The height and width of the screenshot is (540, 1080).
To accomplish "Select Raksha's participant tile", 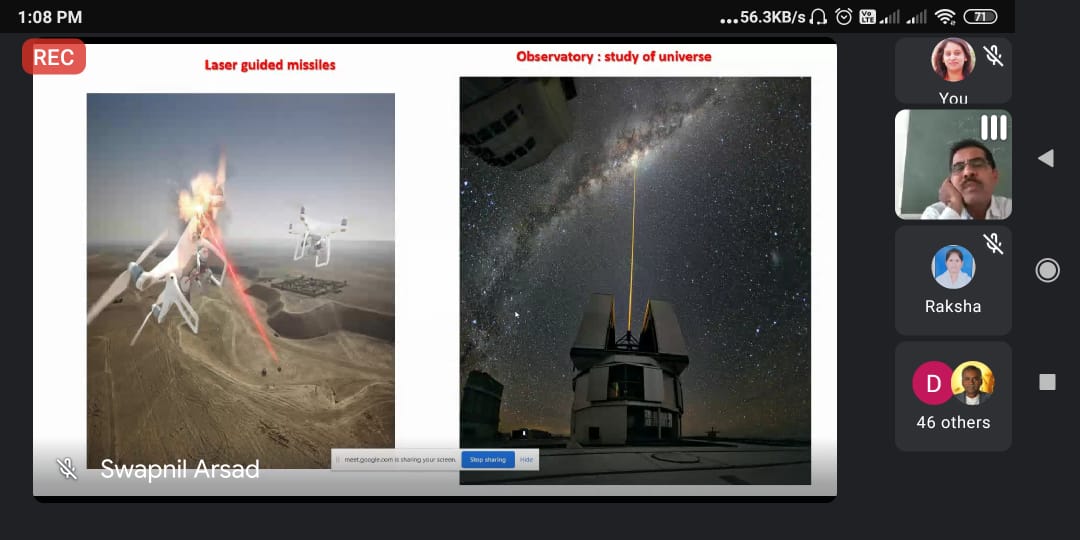I will (x=953, y=280).
